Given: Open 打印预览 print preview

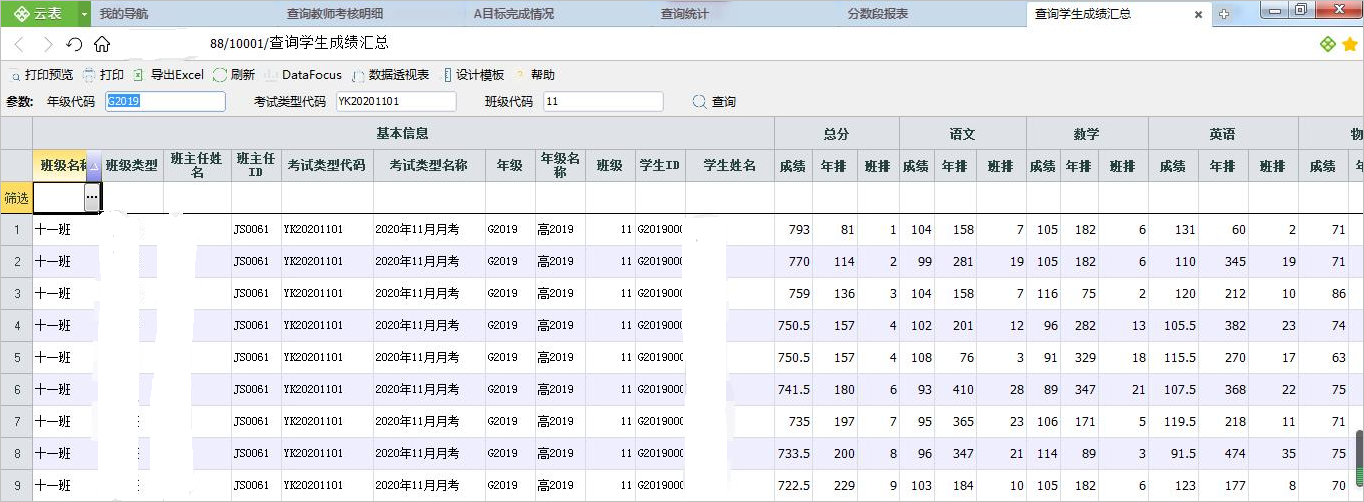Looking at the screenshot, I should (42, 75).
